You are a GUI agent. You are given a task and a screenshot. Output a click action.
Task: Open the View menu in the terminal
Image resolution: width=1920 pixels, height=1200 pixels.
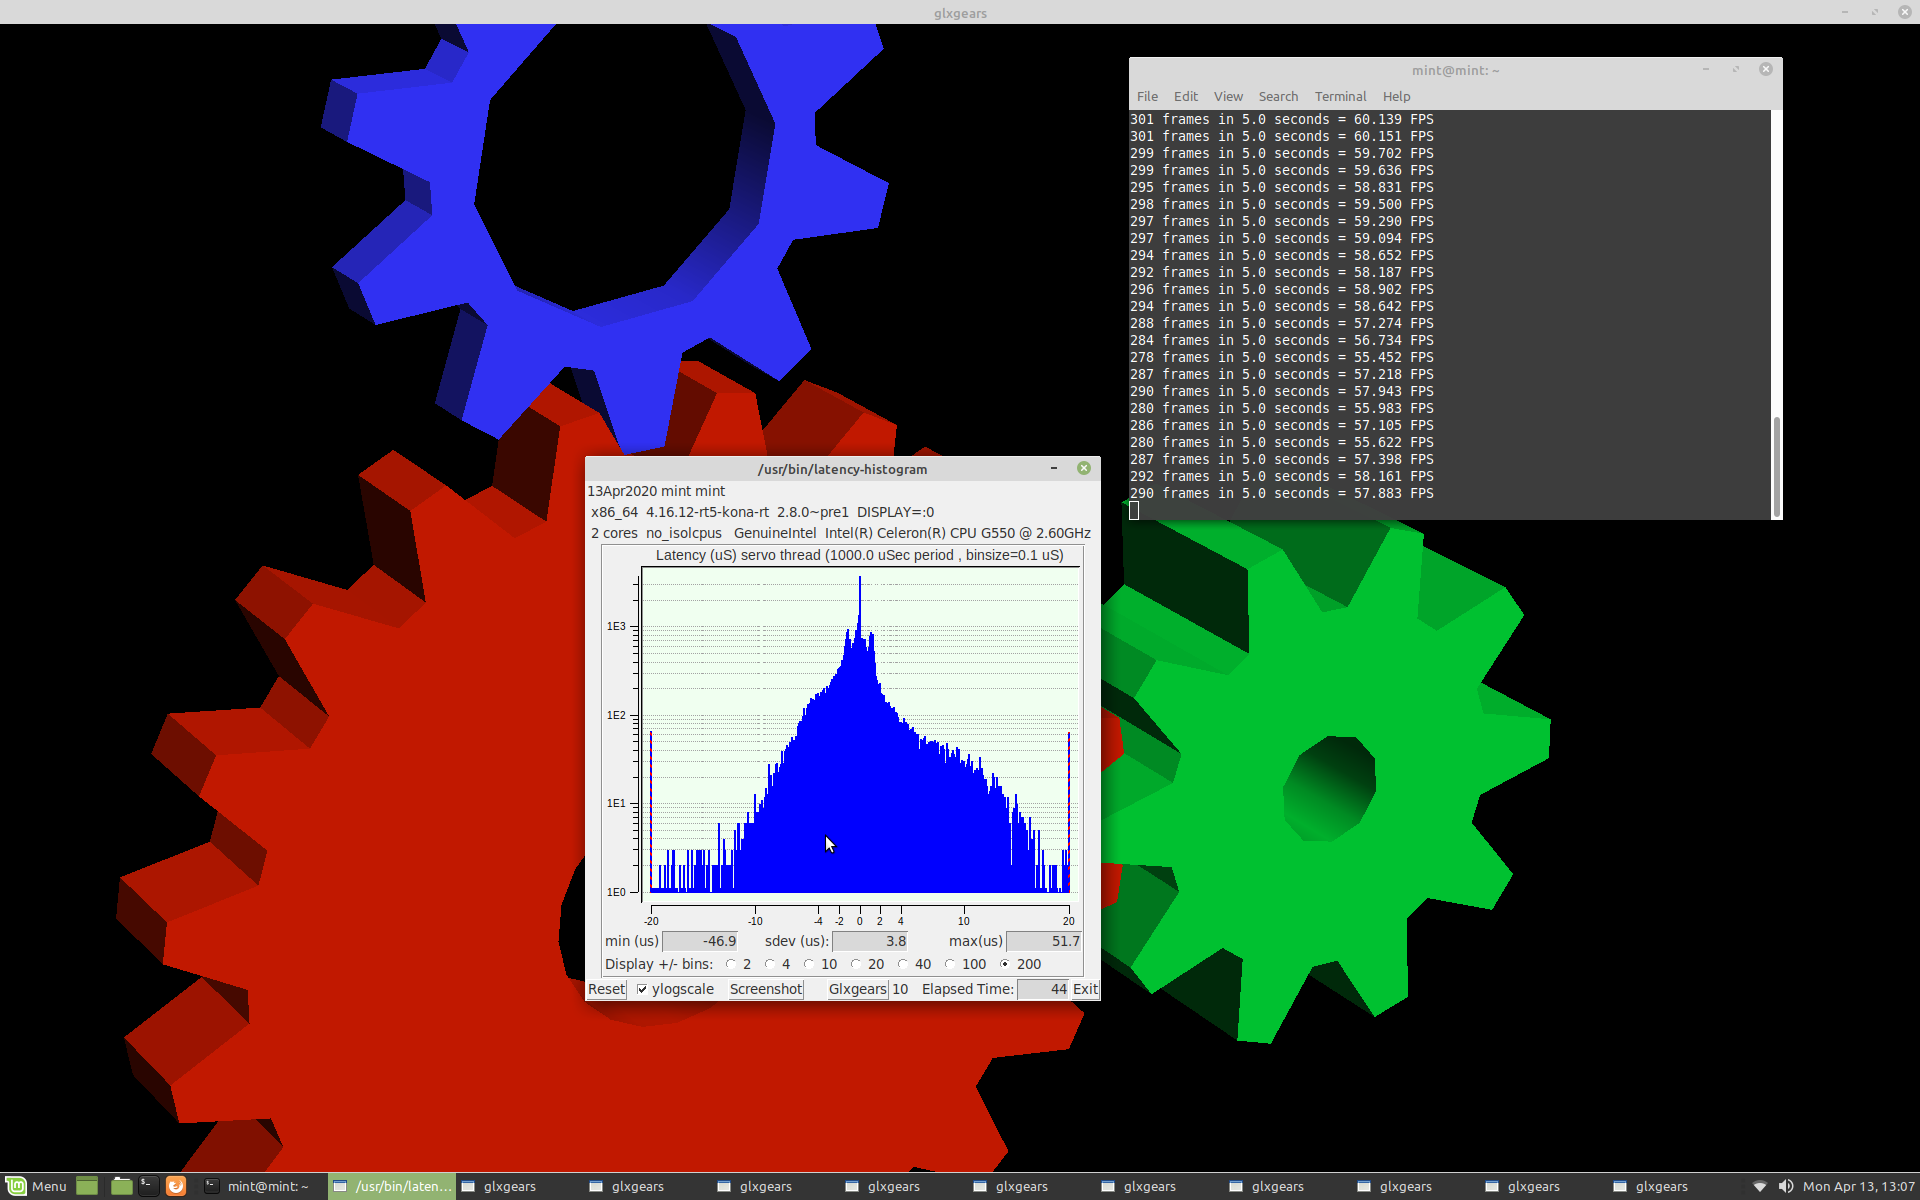click(1228, 96)
